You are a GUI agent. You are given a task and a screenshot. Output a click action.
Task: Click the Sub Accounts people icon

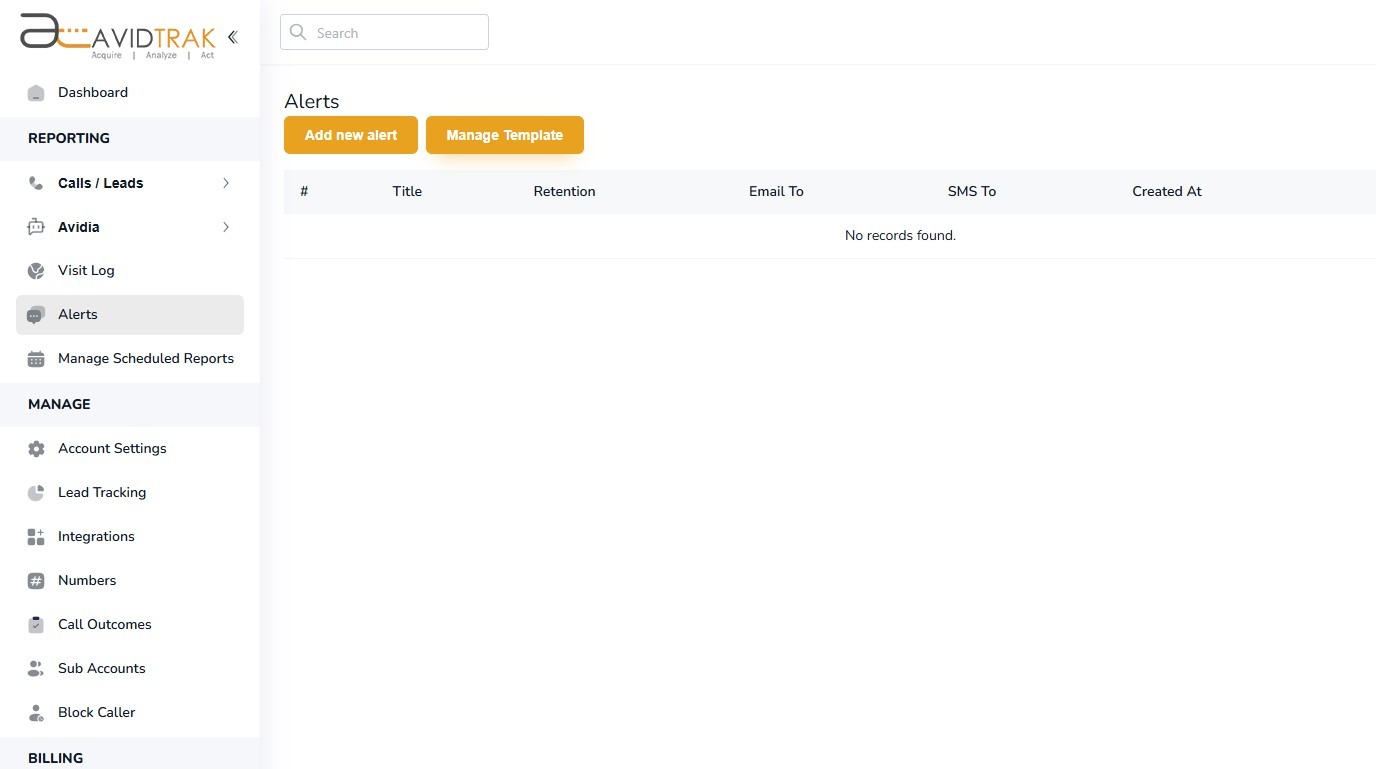click(36, 669)
